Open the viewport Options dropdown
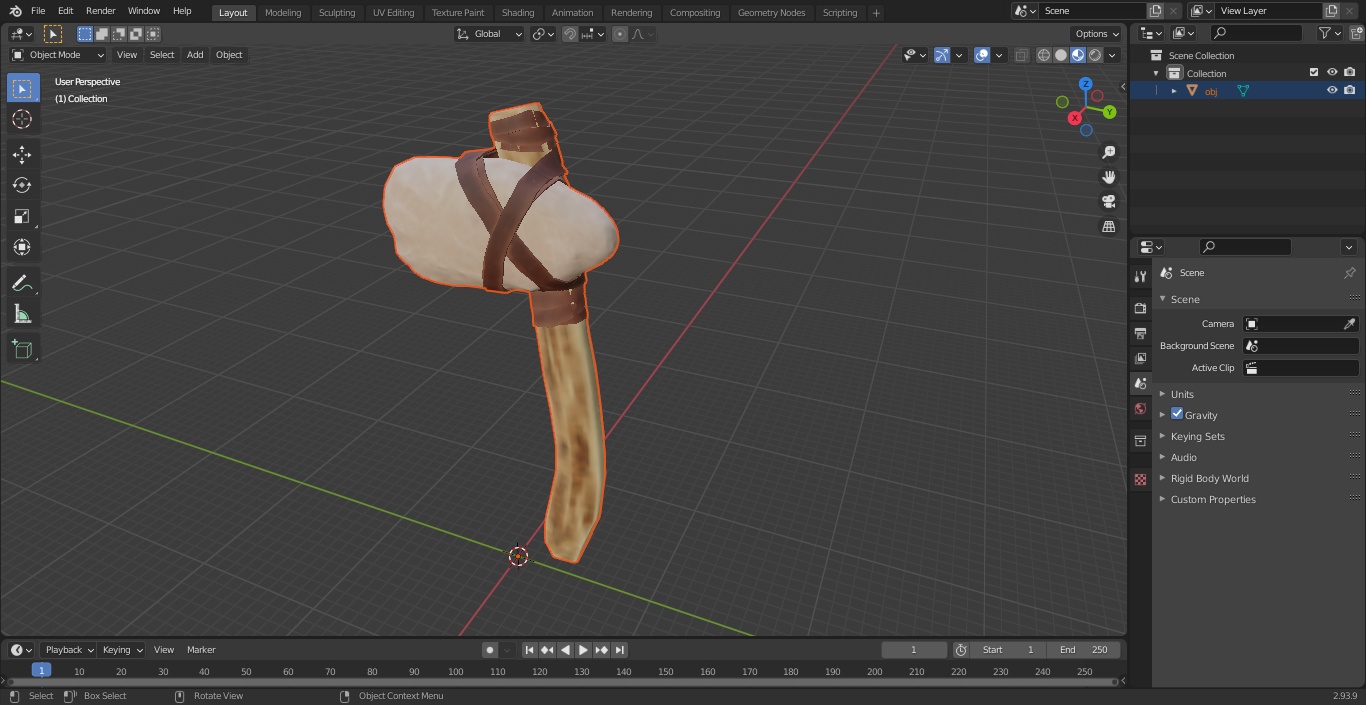This screenshot has width=1366, height=705. (x=1097, y=34)
